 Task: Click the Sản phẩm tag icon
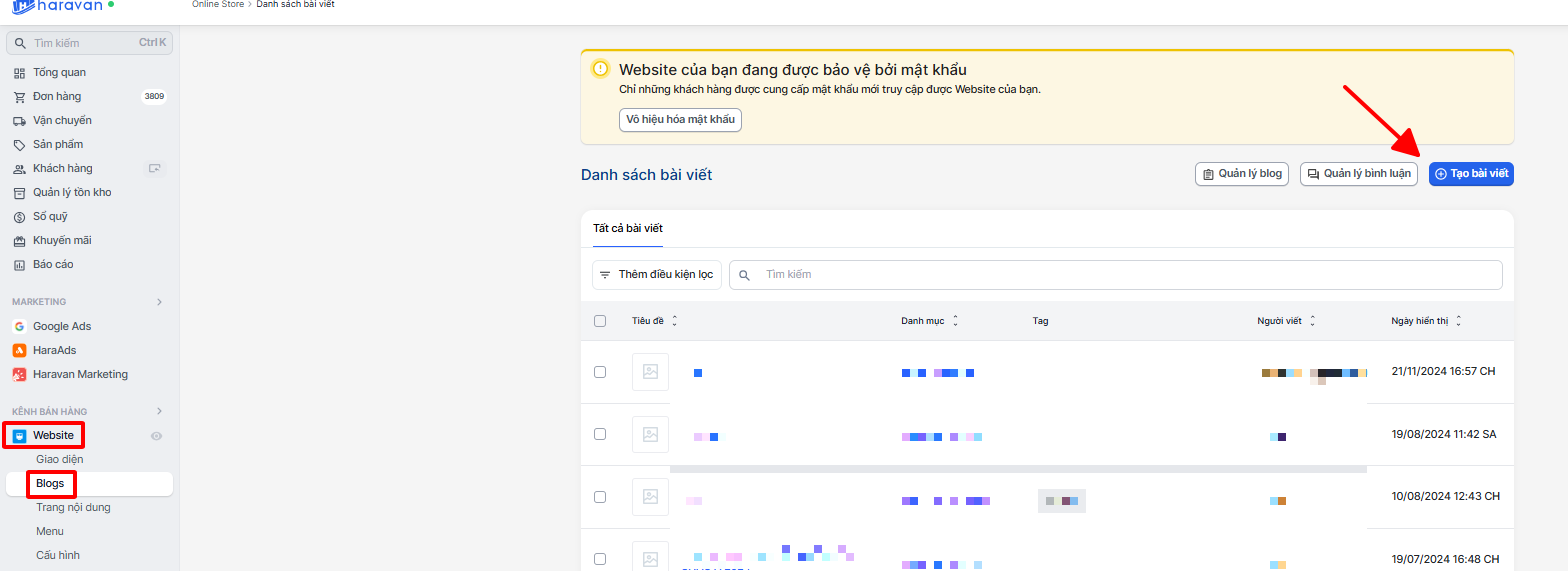point(19,145)
